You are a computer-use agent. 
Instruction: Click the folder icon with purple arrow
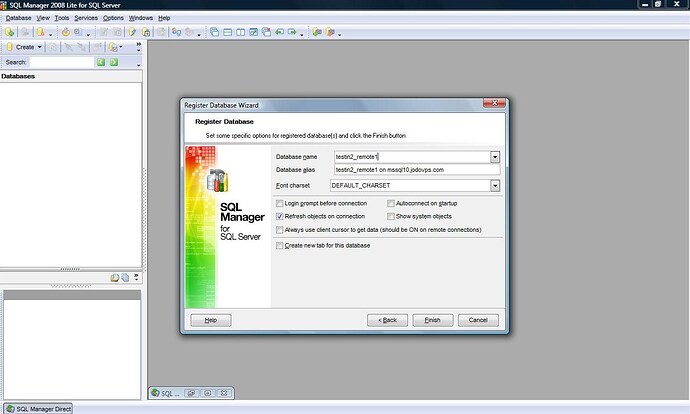coord(330,32)
